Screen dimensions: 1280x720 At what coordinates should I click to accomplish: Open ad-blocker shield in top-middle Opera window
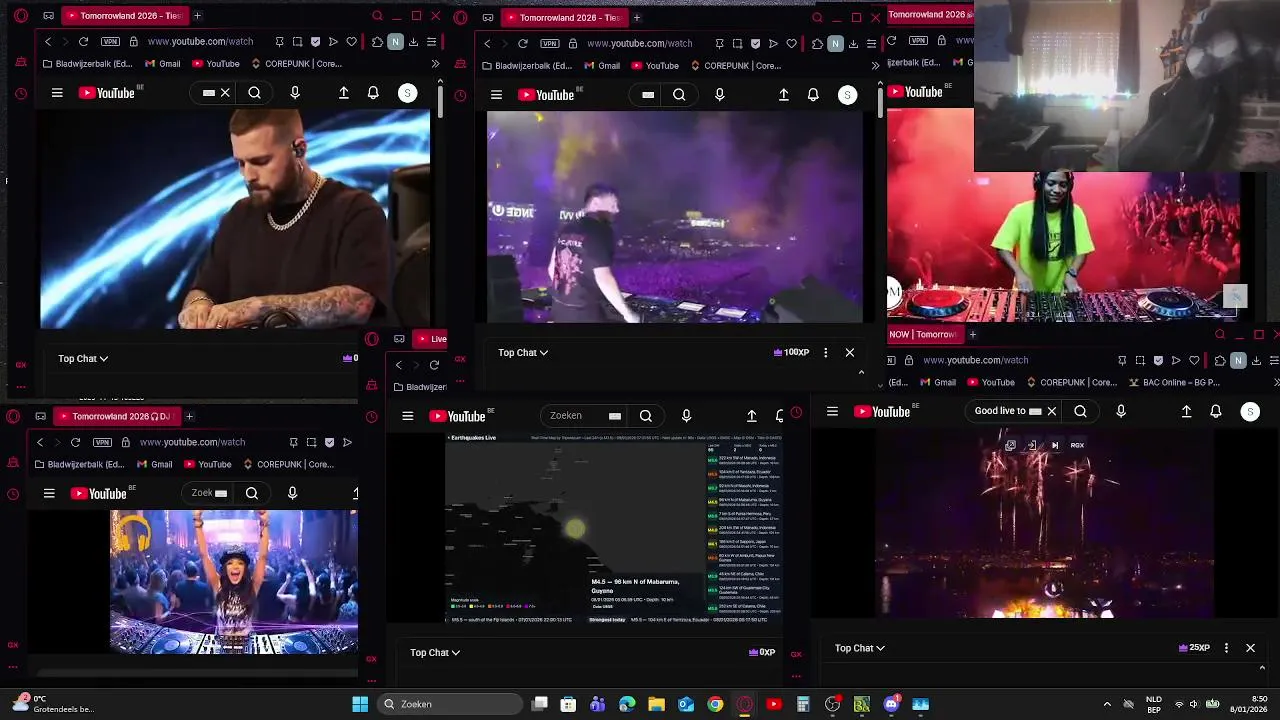click(755, 44)
